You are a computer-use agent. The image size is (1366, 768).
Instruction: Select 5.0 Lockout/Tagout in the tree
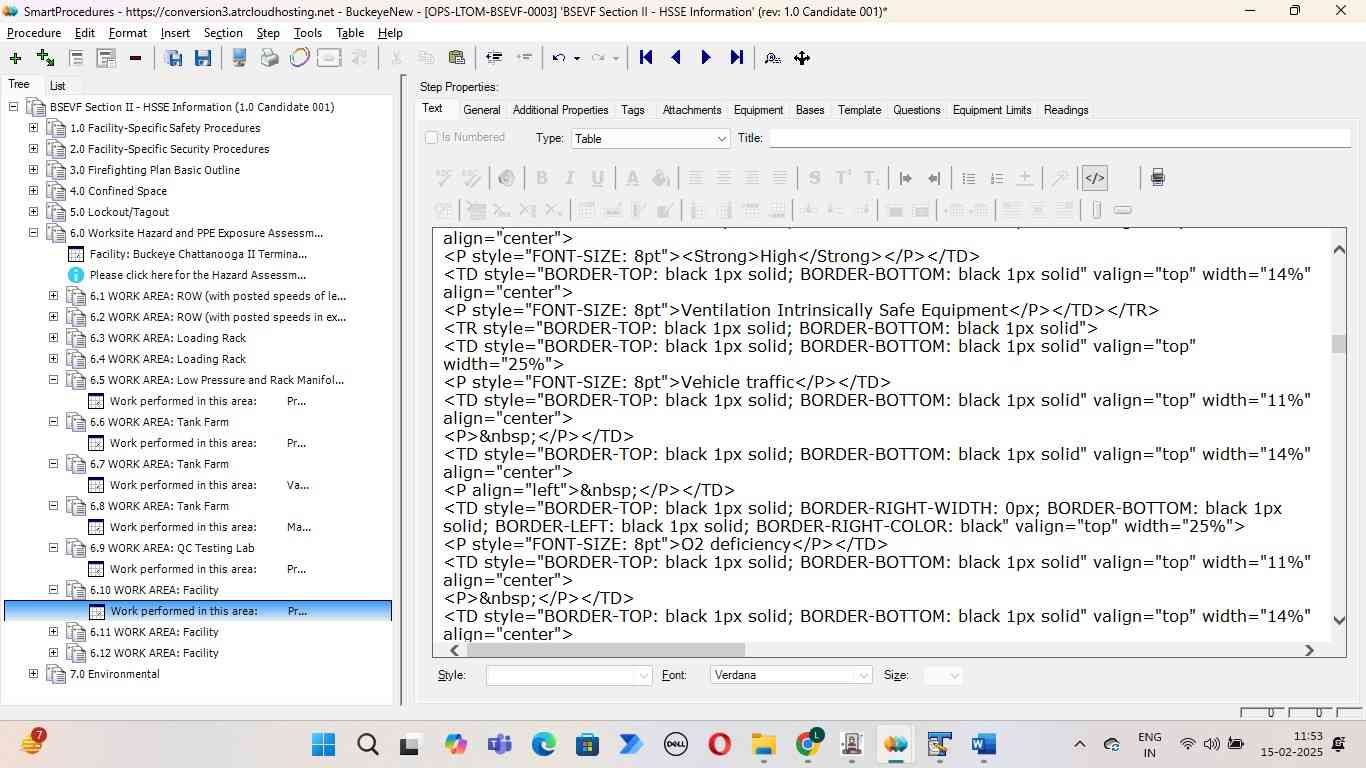(x=119, y=212)
